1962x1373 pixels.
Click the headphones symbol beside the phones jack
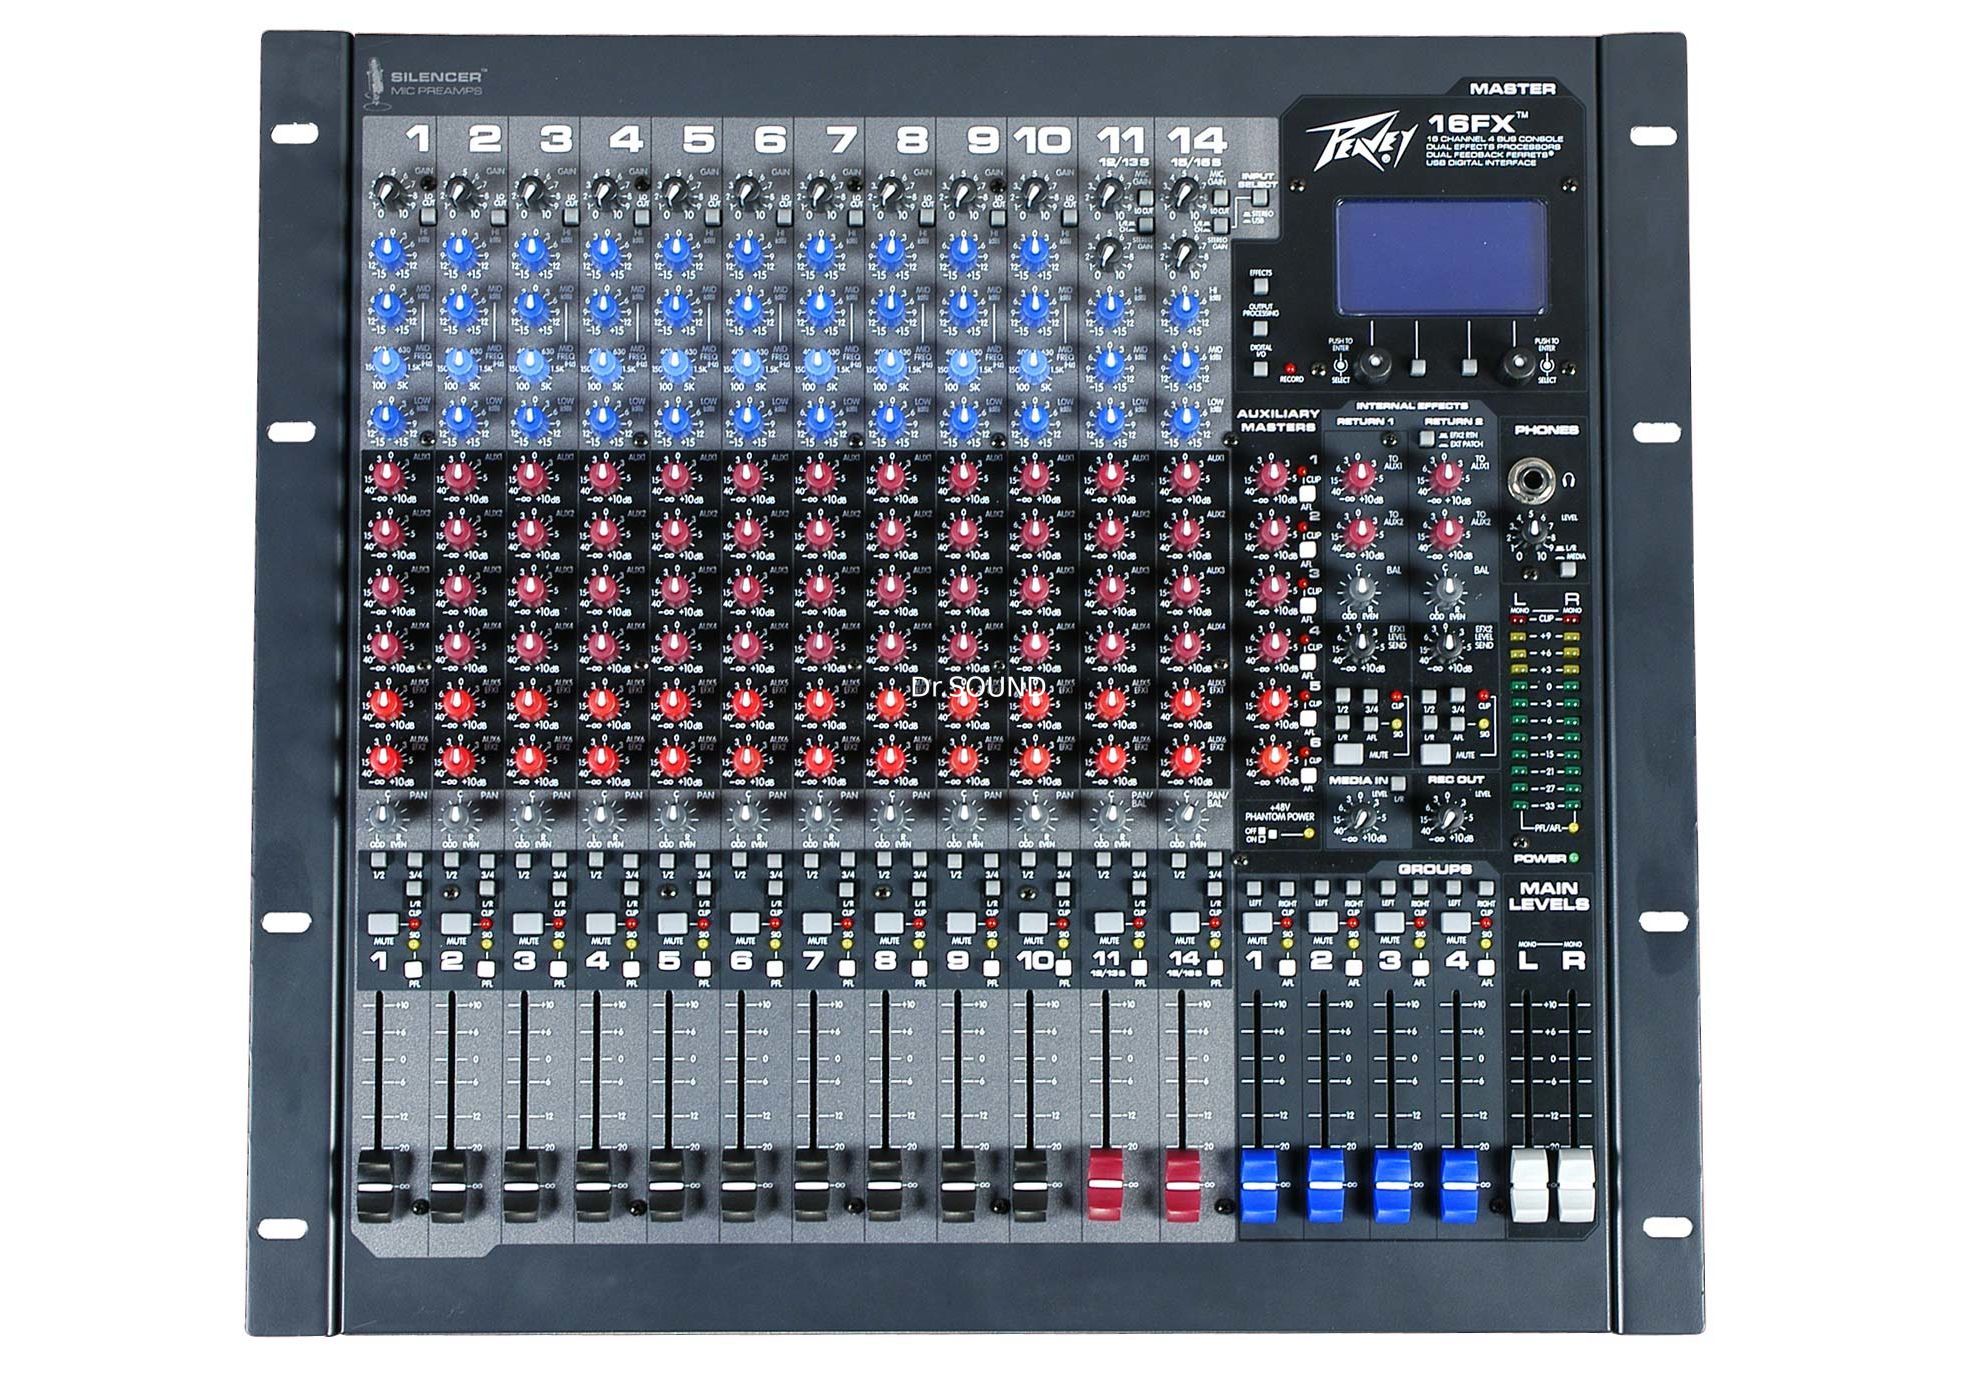(x=1567, y=481)
